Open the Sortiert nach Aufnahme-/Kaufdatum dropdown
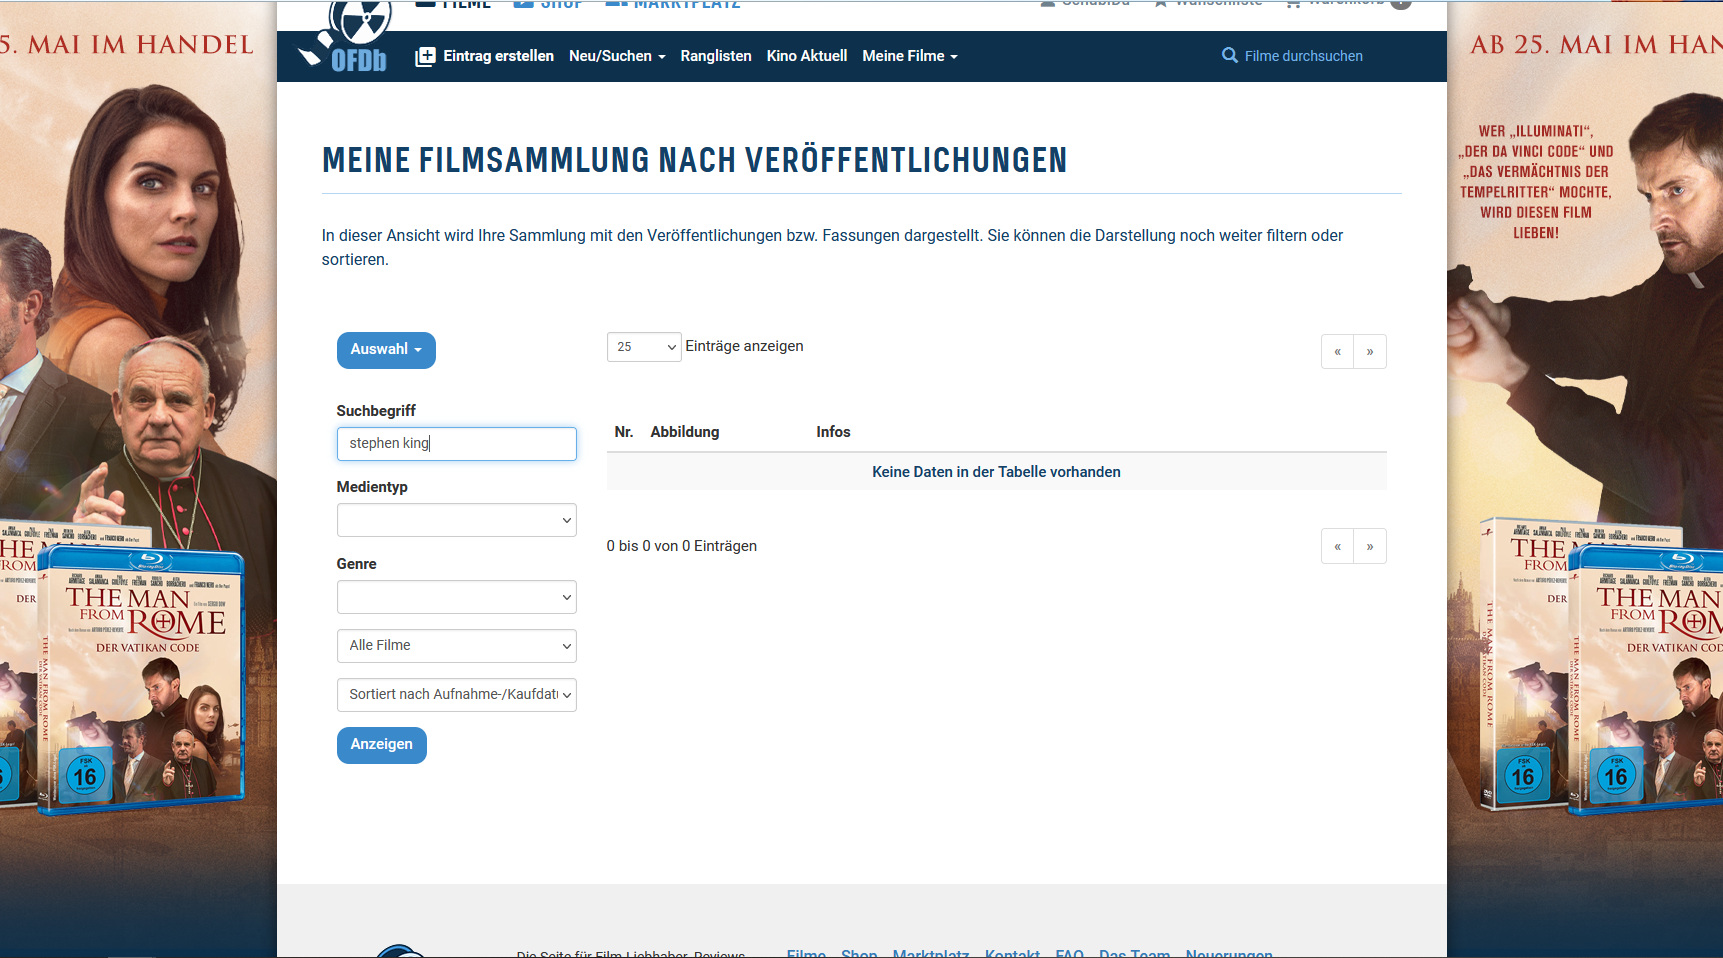Image resolution: width=1723 pixels, height=958 pixels. point(456,695)
